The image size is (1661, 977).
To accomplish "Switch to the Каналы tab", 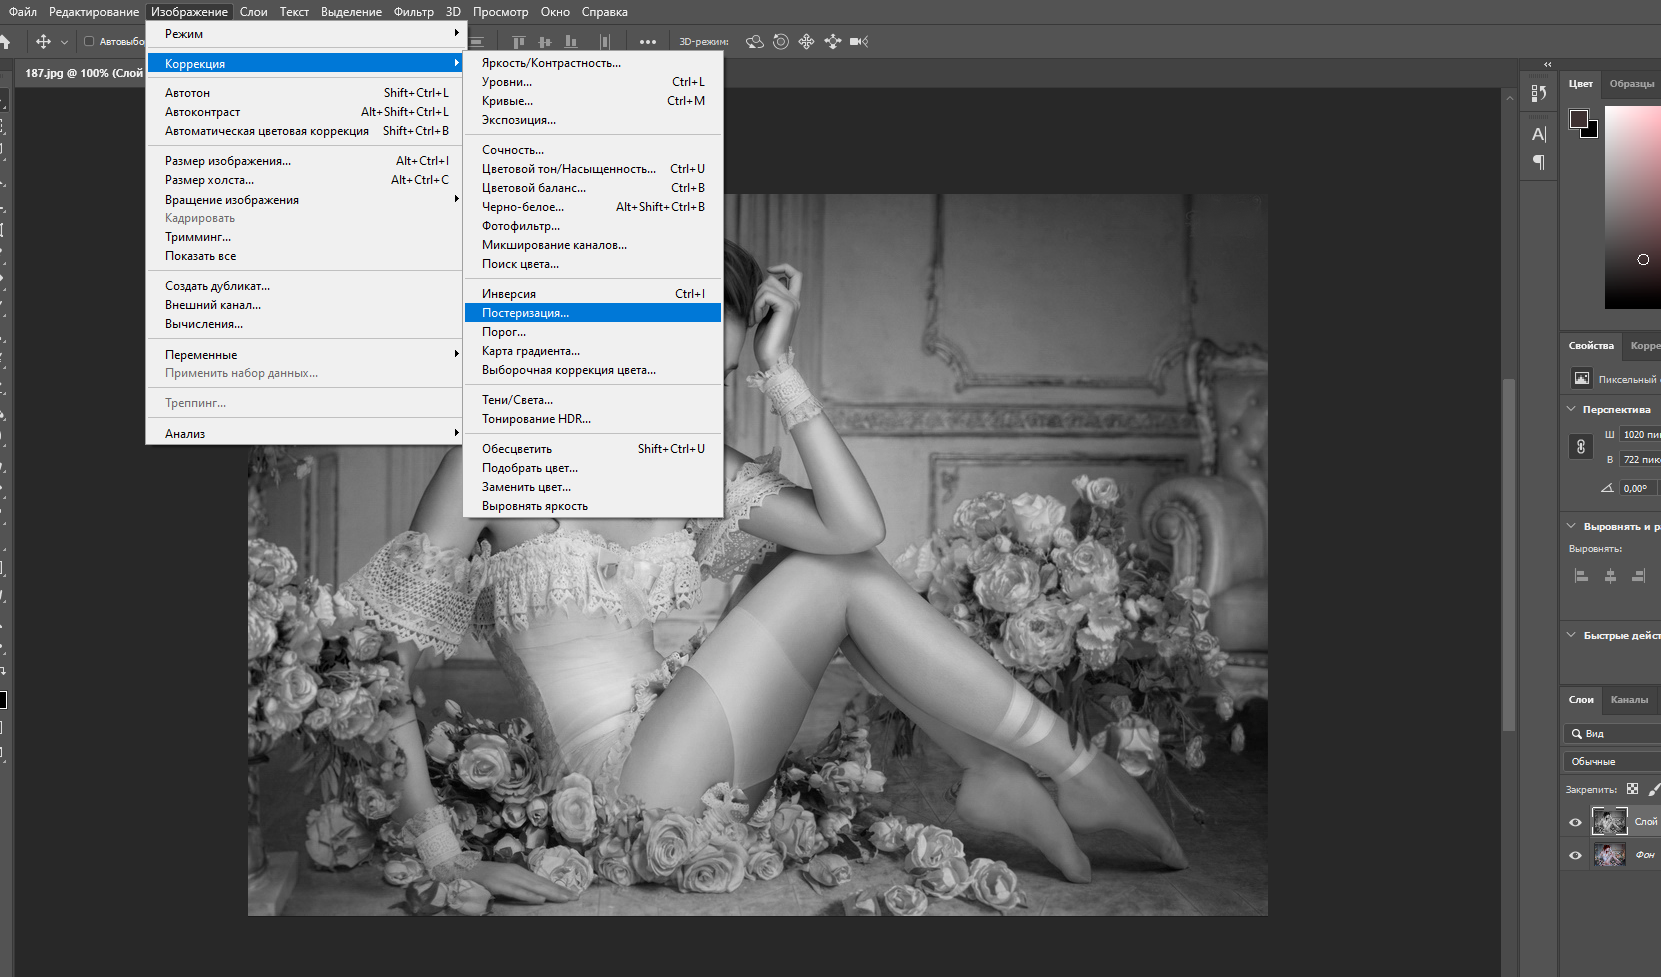I will 1629,700.
